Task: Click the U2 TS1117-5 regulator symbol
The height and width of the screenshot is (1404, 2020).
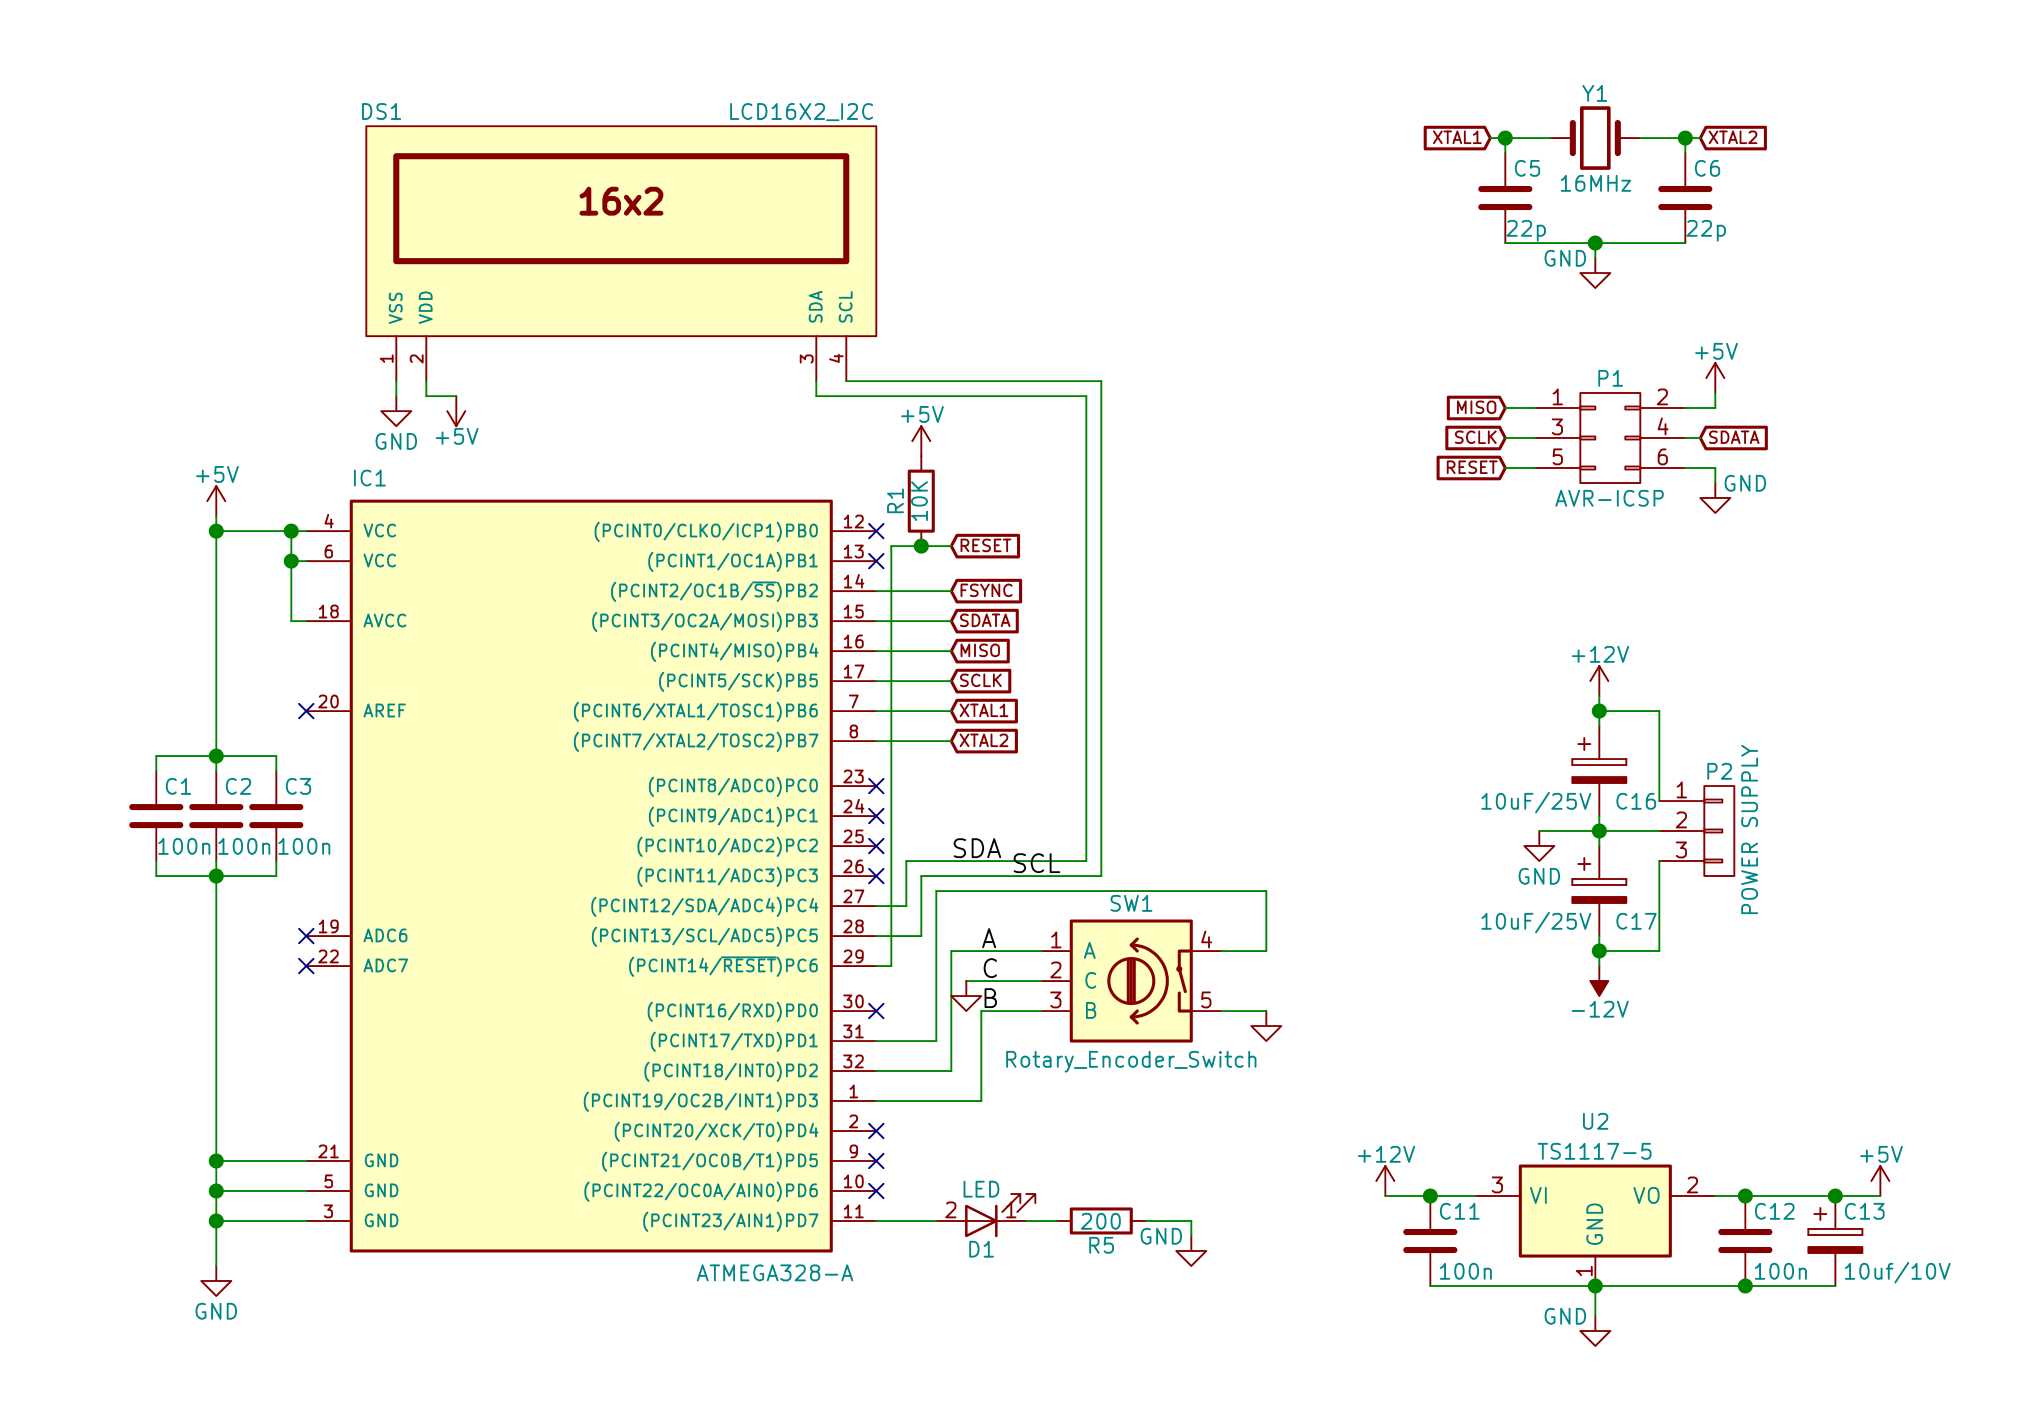Action: click(1595, 1211)
